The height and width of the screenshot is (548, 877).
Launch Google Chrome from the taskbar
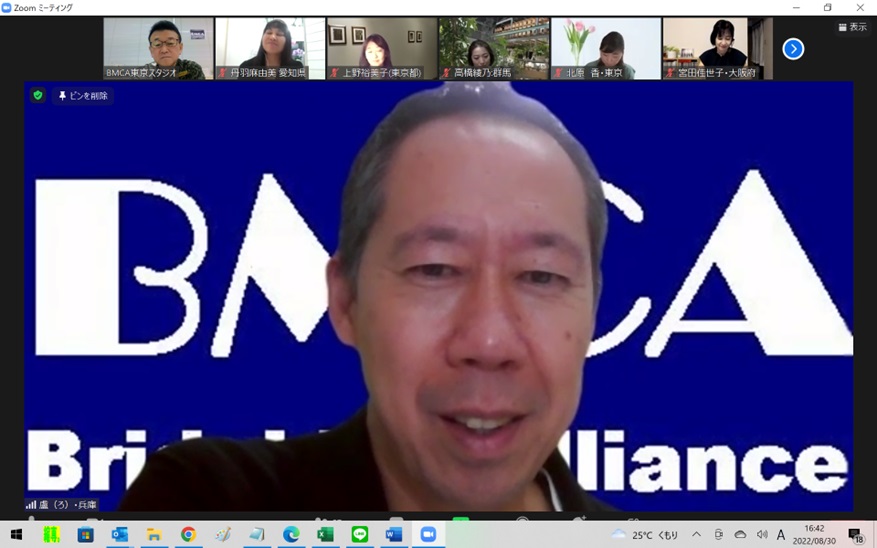click(188, 535)
